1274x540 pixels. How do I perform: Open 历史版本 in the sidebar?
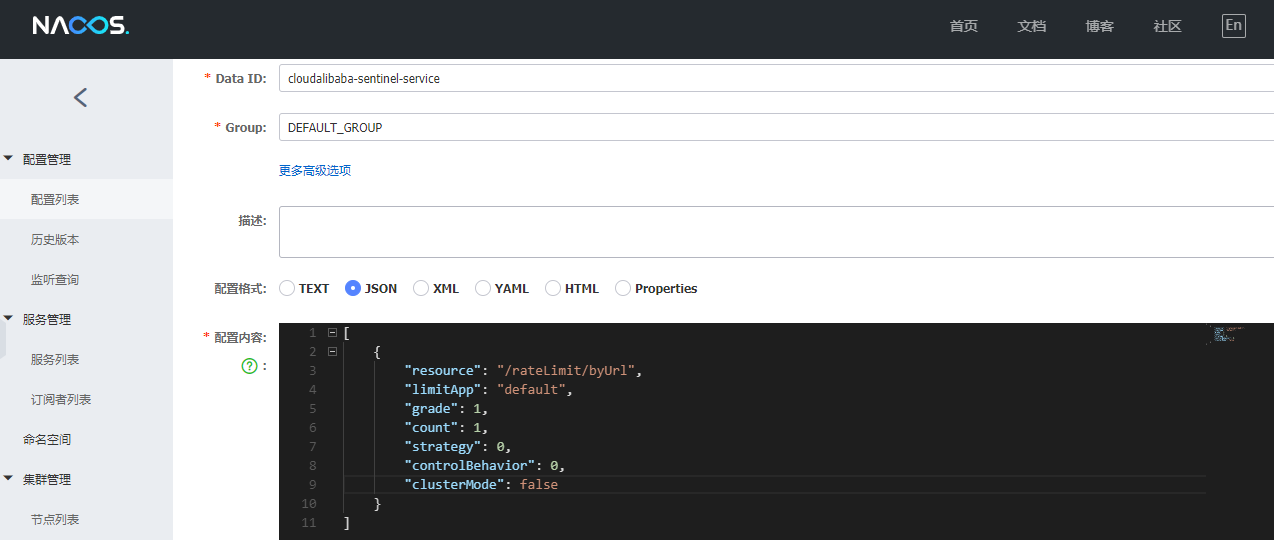55,240
